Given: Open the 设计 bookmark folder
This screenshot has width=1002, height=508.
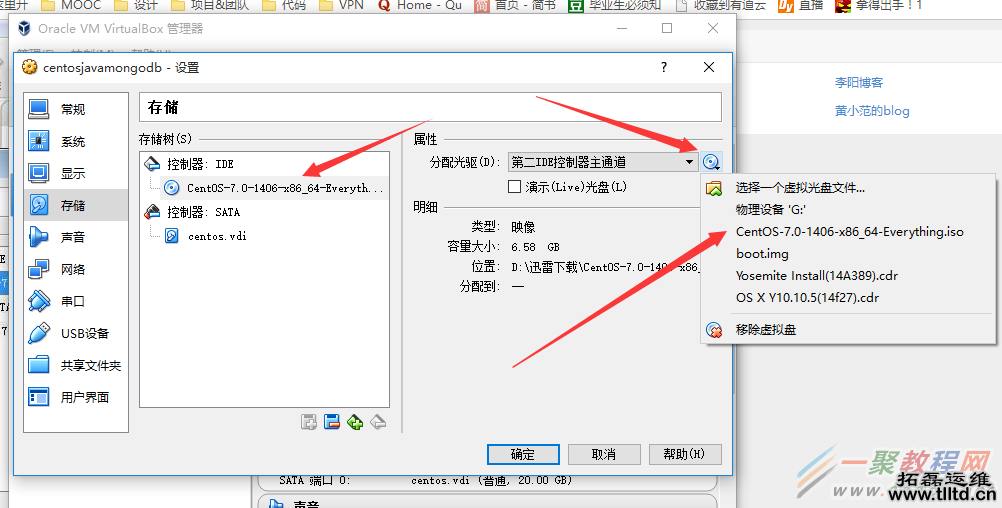Looking at the screenshot, I should [x=135, y=5].
